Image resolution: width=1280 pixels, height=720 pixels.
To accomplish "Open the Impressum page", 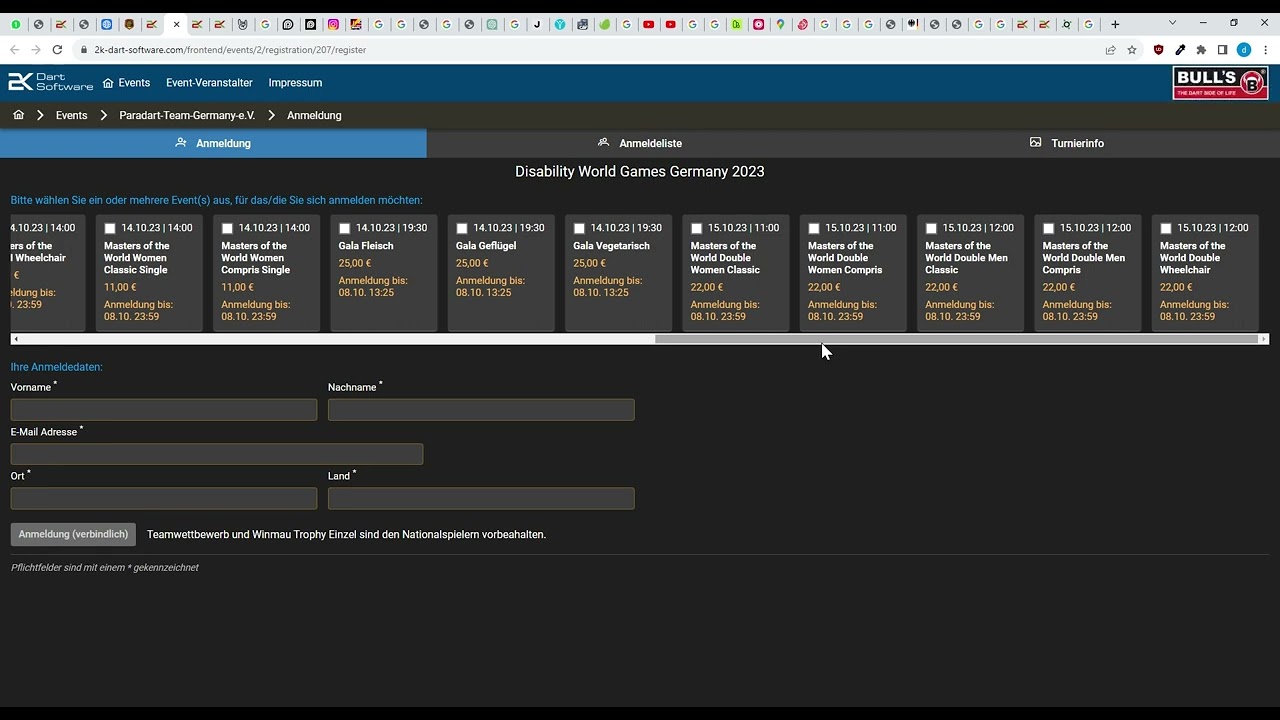I will pos(295,83).
